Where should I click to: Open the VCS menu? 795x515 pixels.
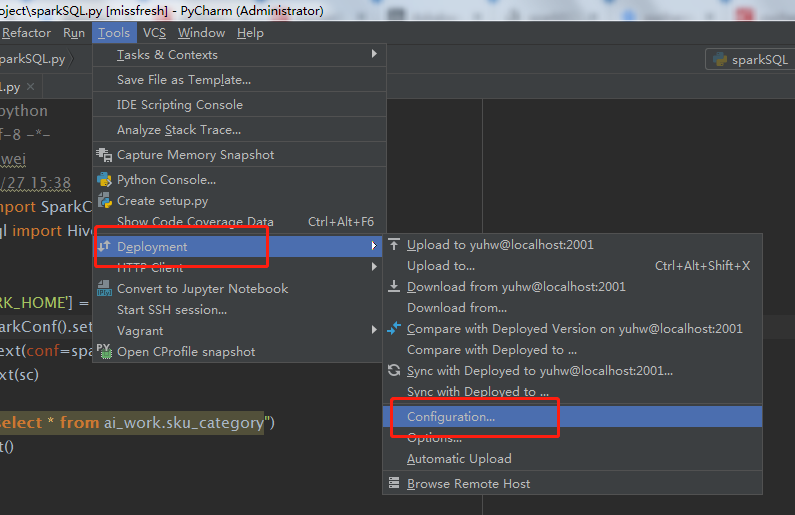[154, 33]
